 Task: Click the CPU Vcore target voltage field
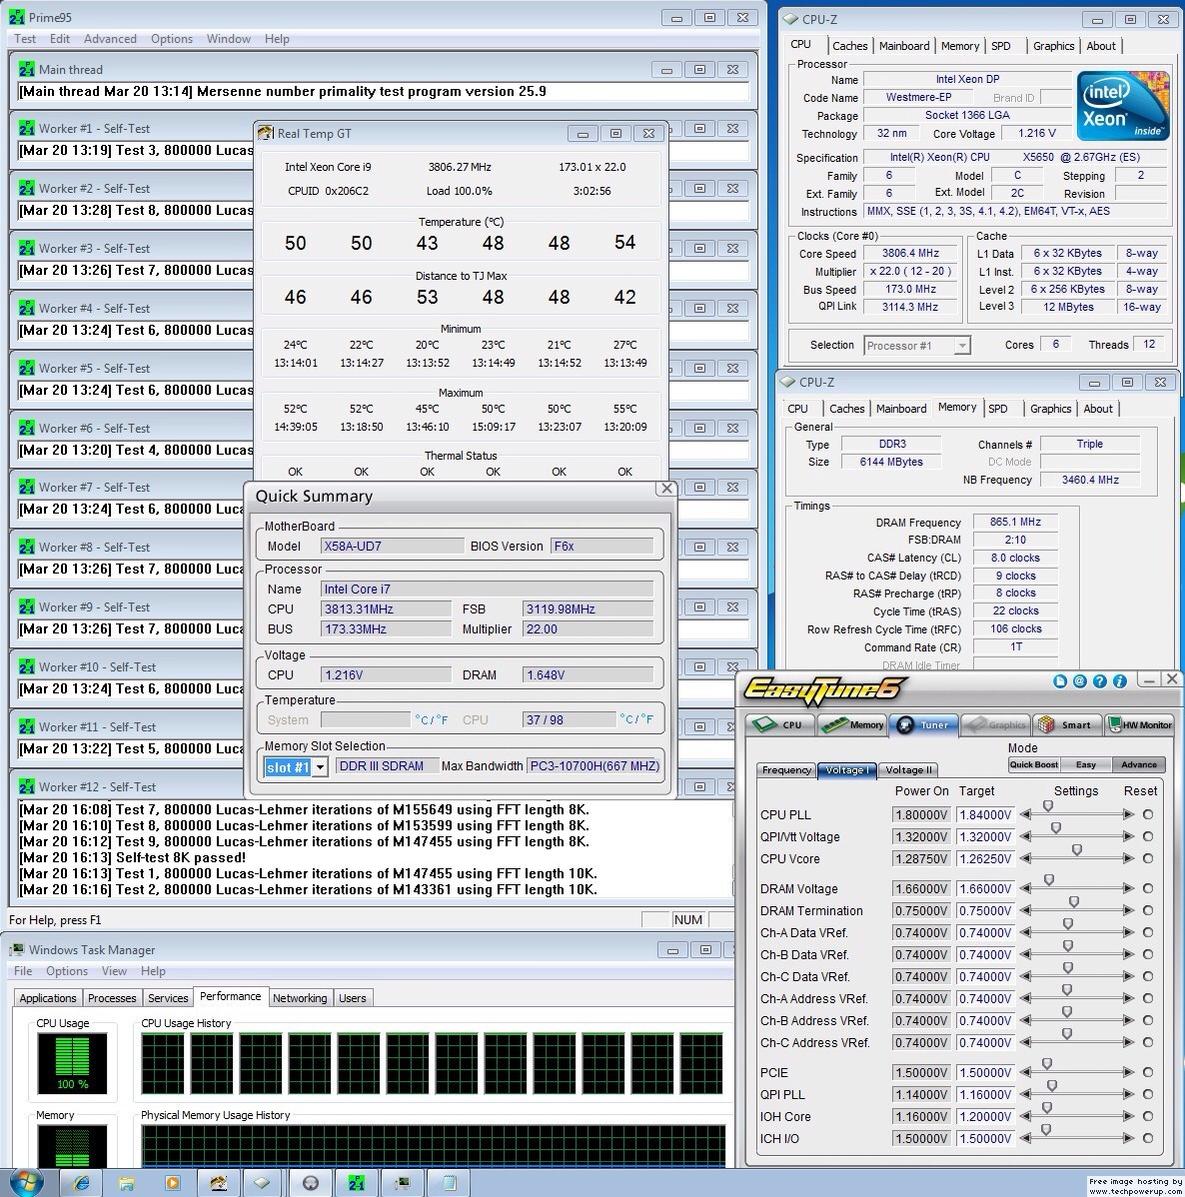[985, 859]
